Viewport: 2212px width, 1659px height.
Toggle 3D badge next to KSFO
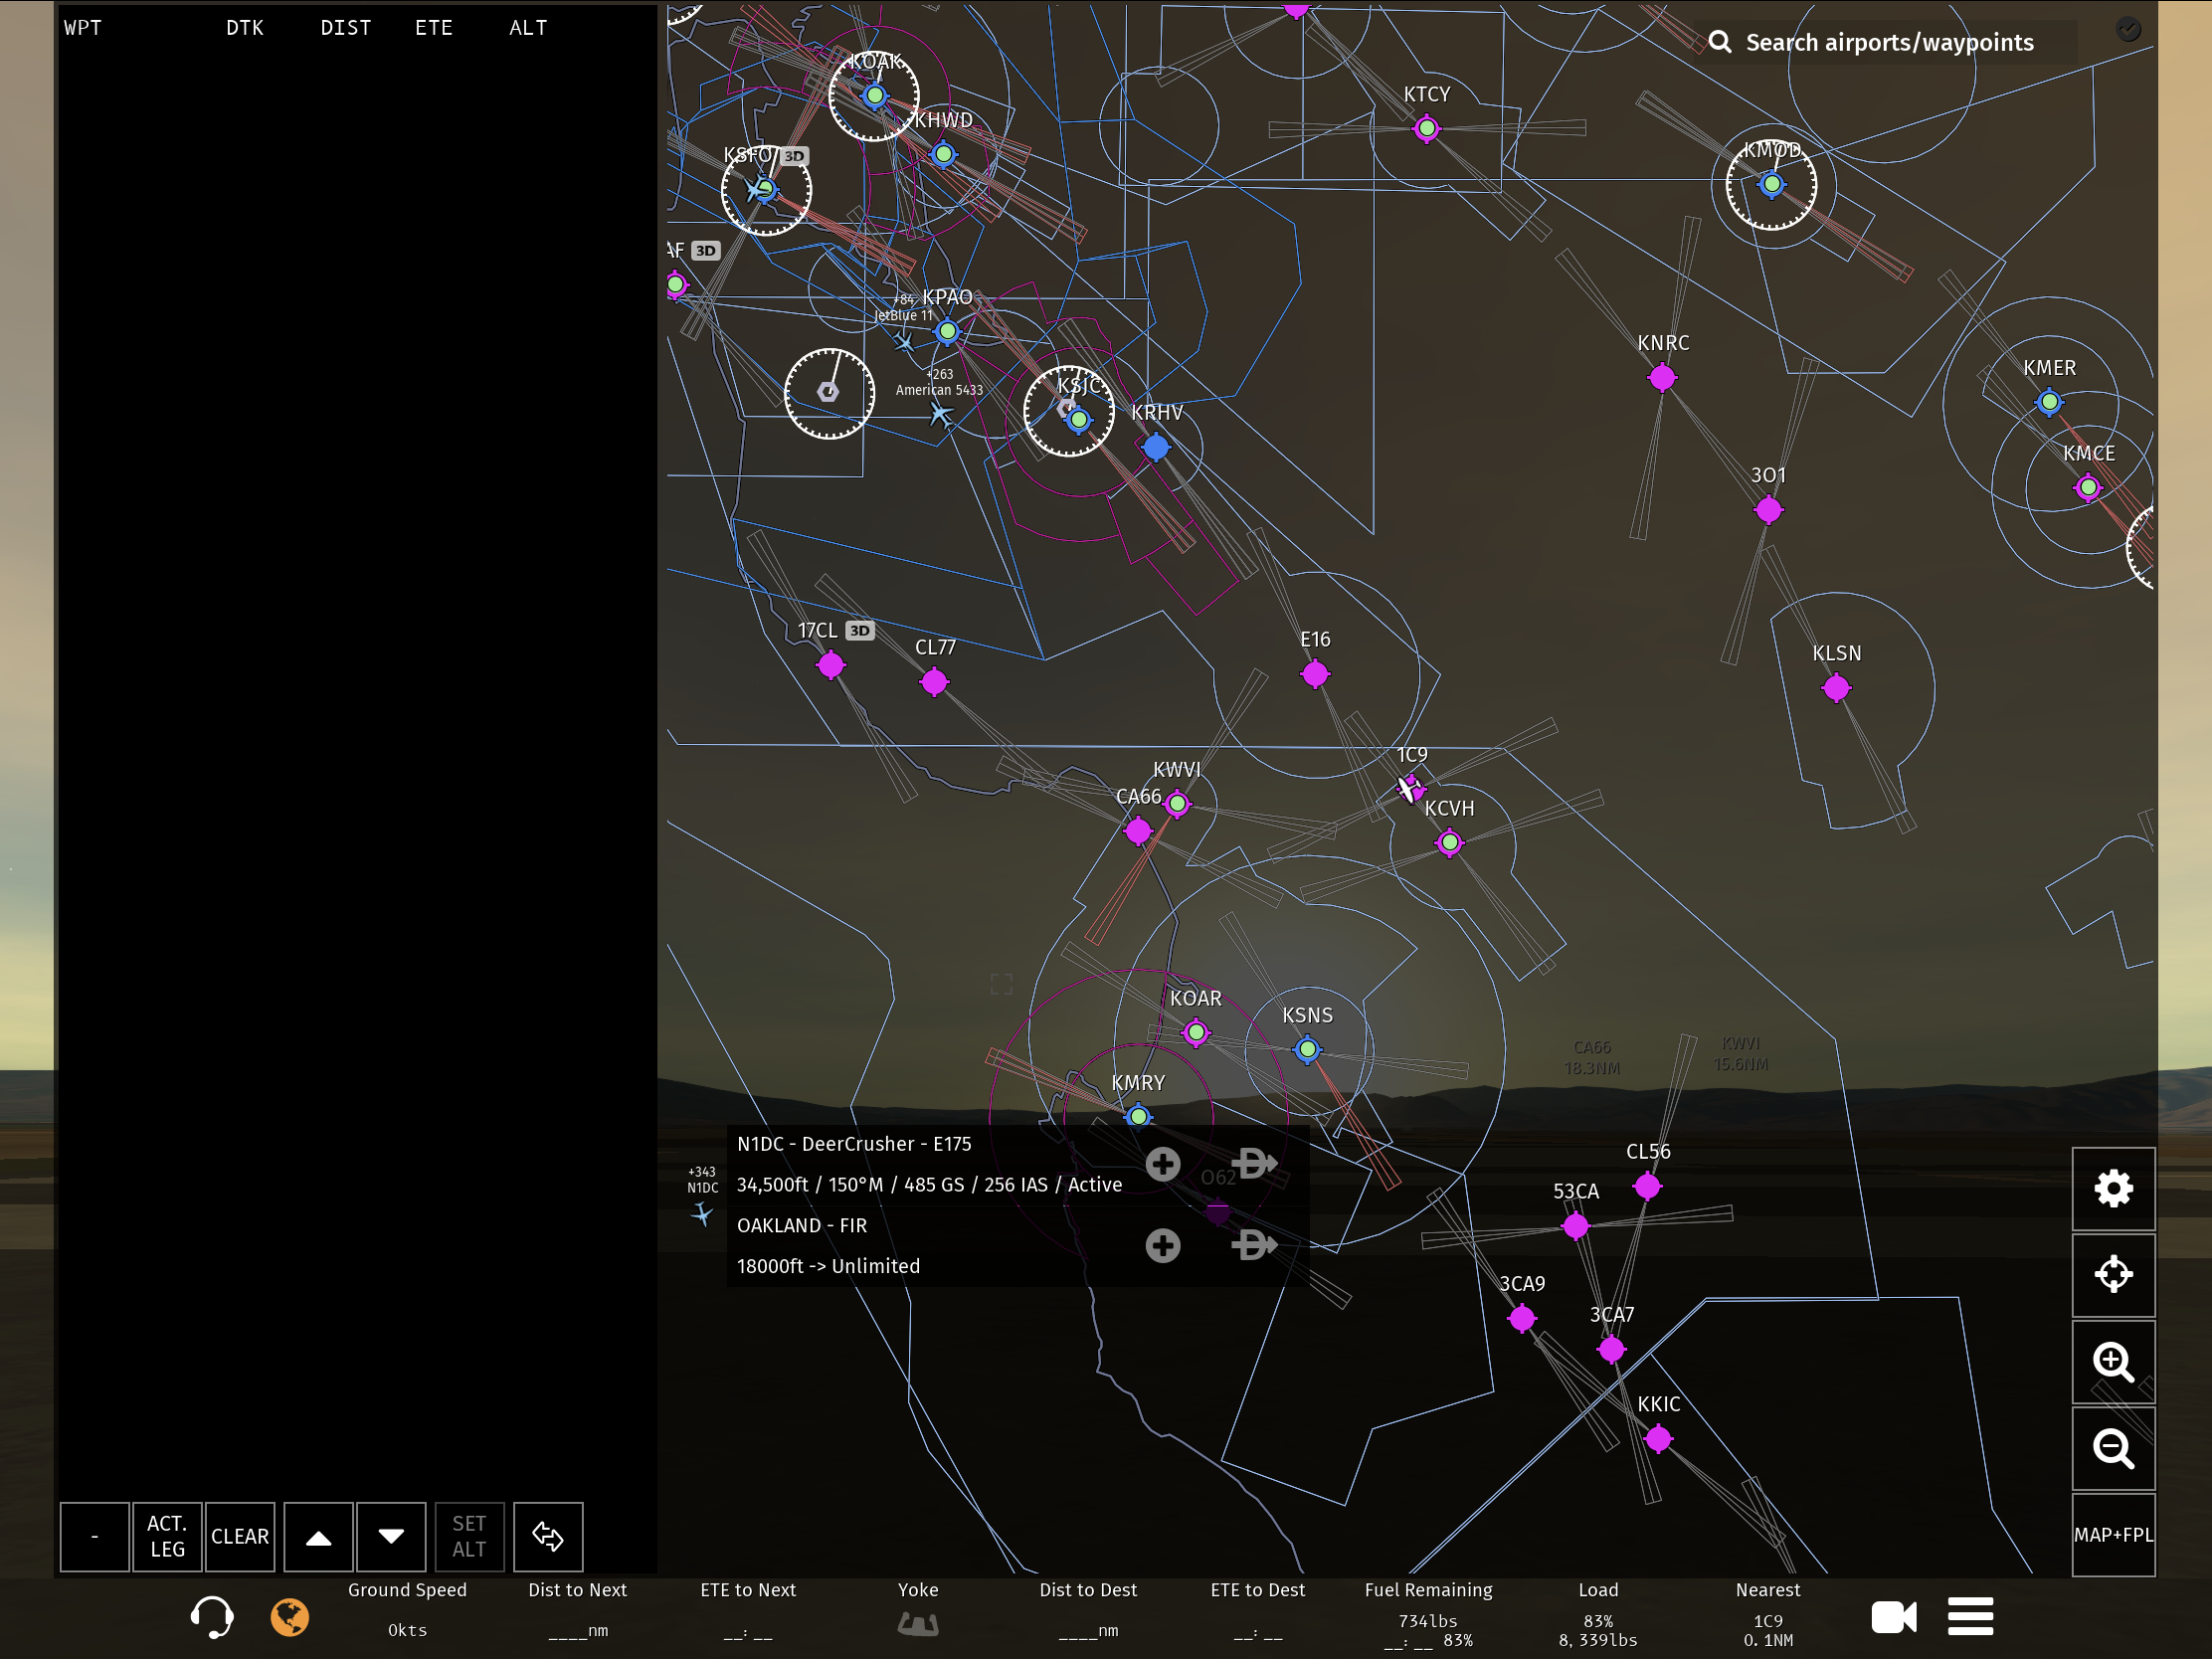(x=794, y=156)
